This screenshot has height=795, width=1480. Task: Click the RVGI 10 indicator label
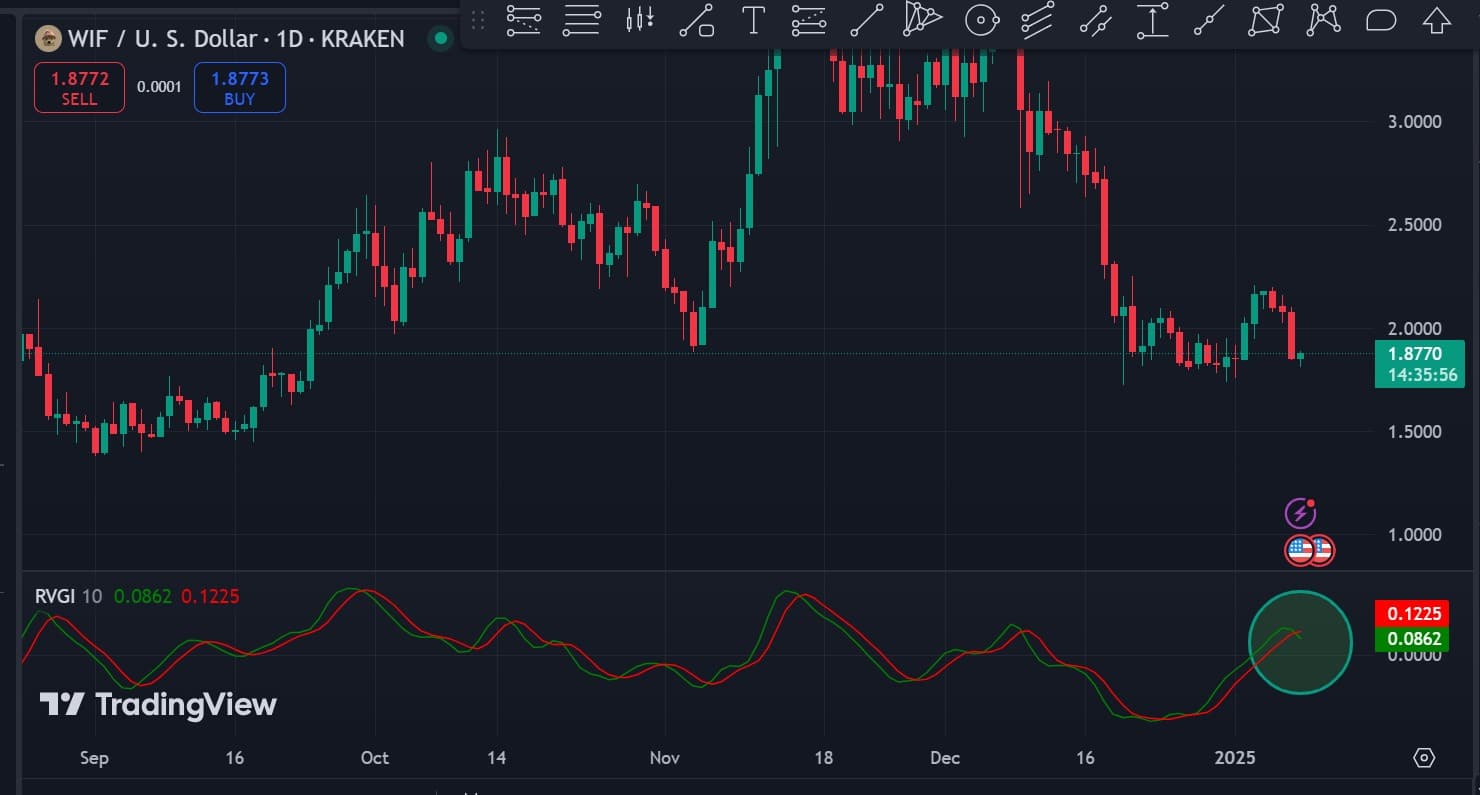tap(68, 597)
